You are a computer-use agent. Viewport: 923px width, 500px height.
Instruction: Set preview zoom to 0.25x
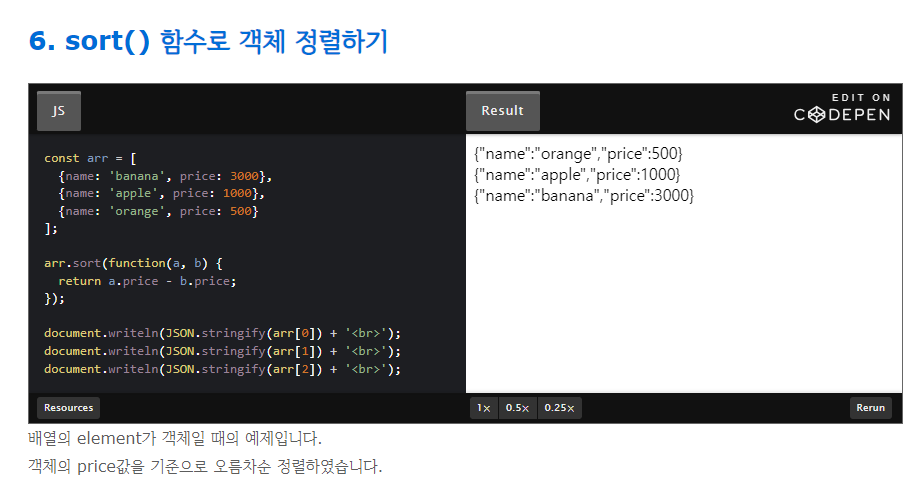tap(559, 408)
